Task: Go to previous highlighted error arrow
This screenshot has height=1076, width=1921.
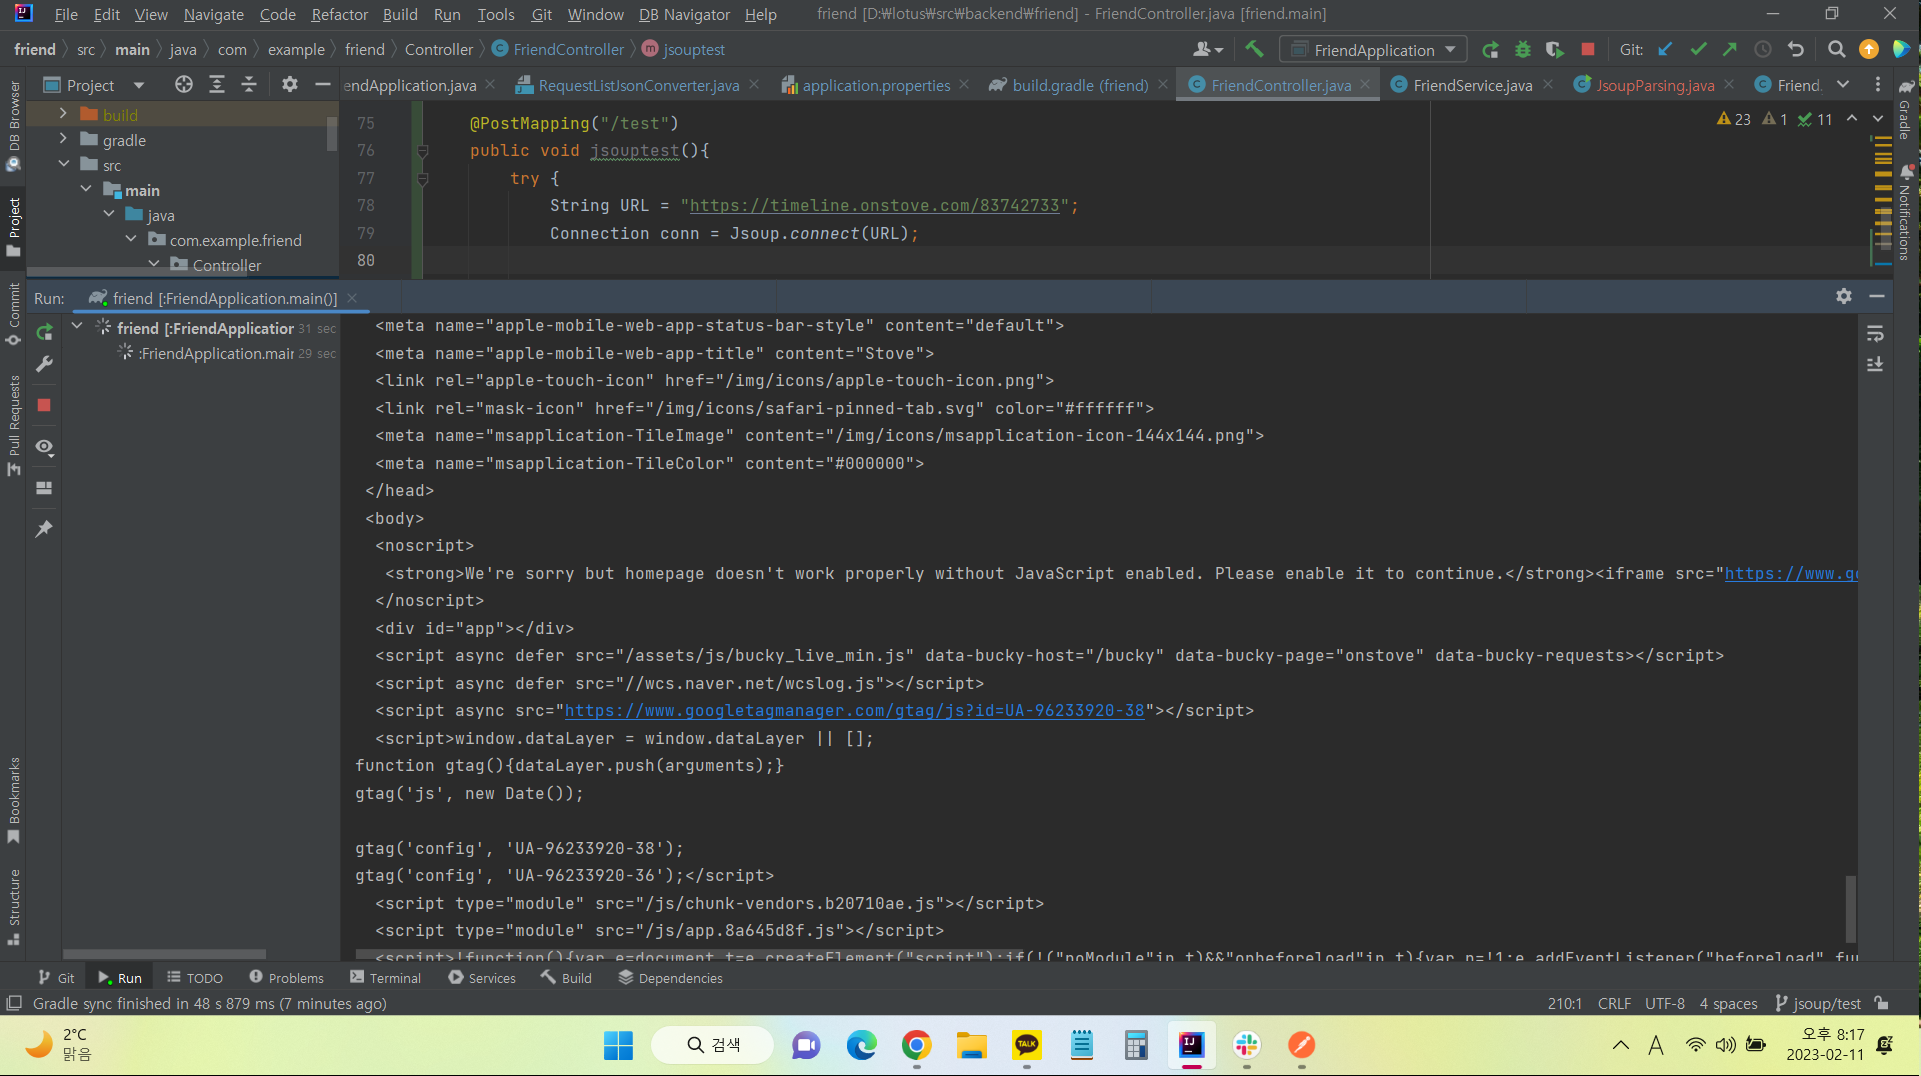Action: pyautogui.click(x=1852, y=118)
